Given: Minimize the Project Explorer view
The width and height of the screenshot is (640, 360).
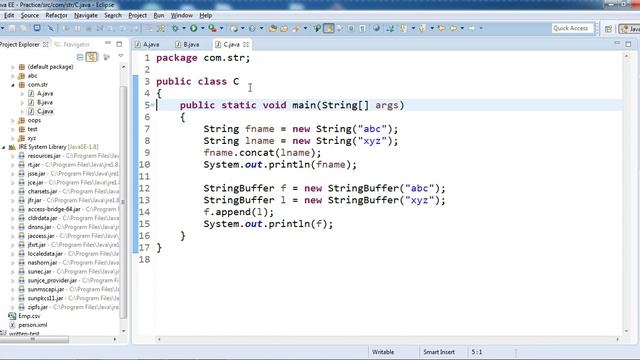Looking at the screenshot, I should click(x=108, y=43).
